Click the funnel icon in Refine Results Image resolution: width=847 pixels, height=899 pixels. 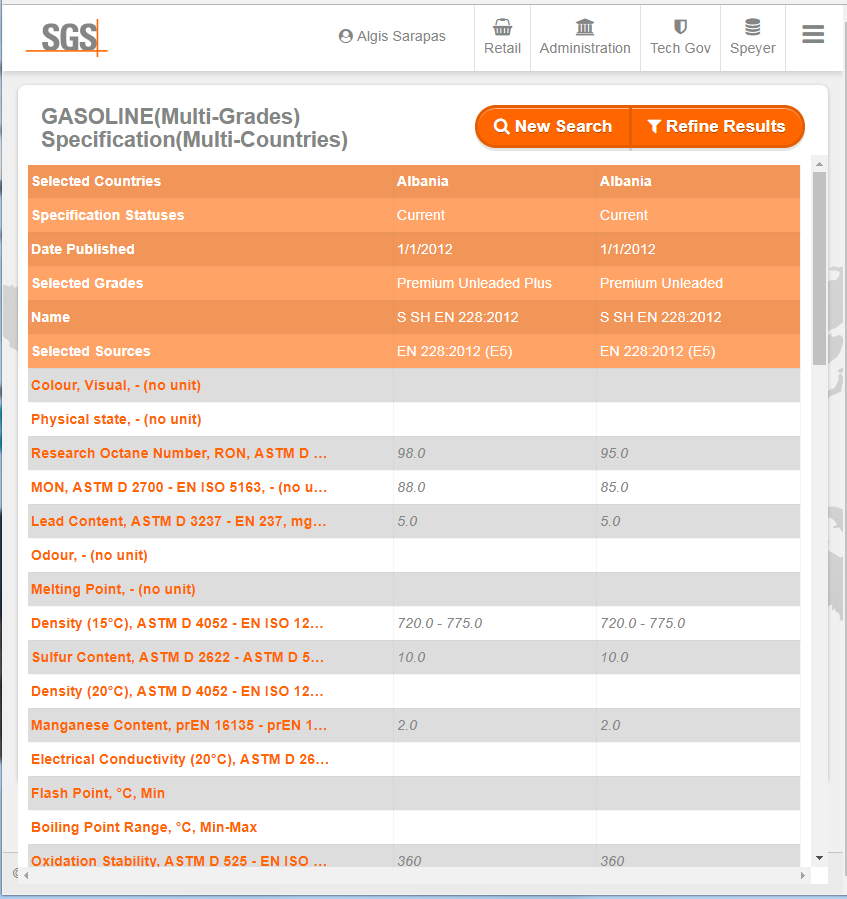(654, 126)
